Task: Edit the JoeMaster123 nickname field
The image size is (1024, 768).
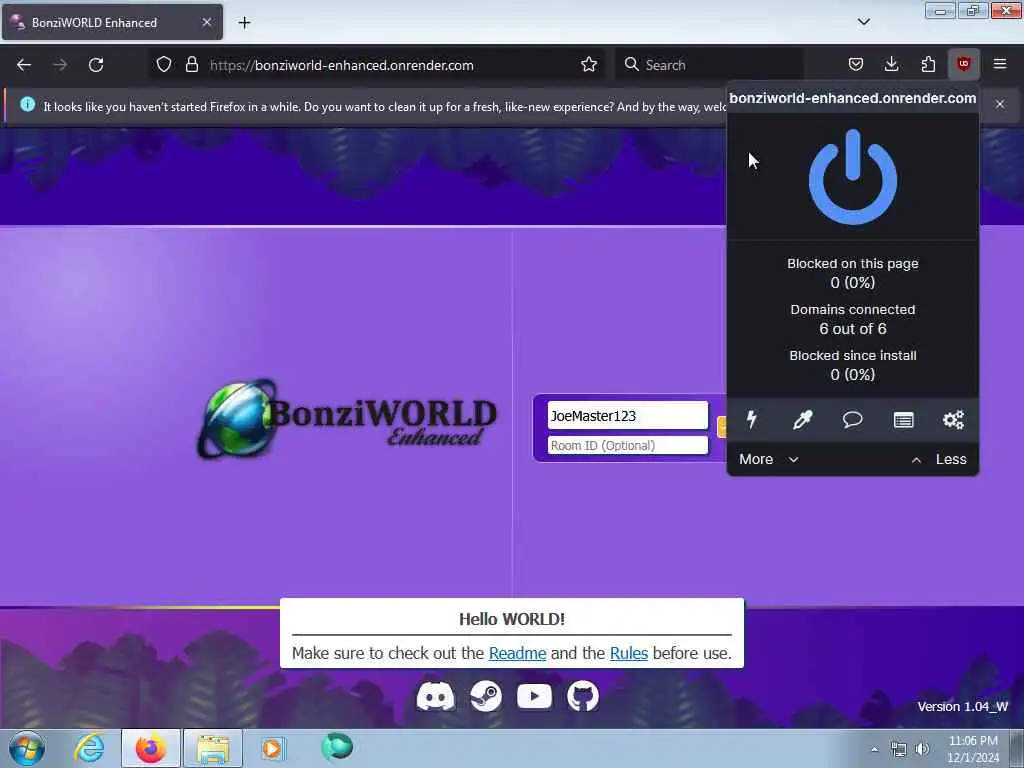Action: (627, 415)
